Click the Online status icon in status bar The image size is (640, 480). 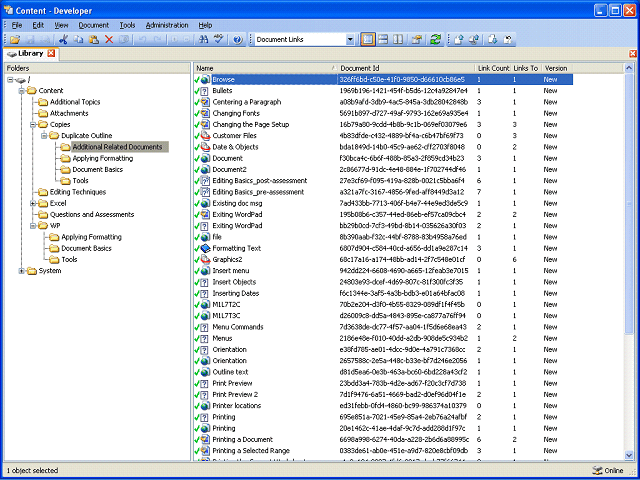[597, 470]
